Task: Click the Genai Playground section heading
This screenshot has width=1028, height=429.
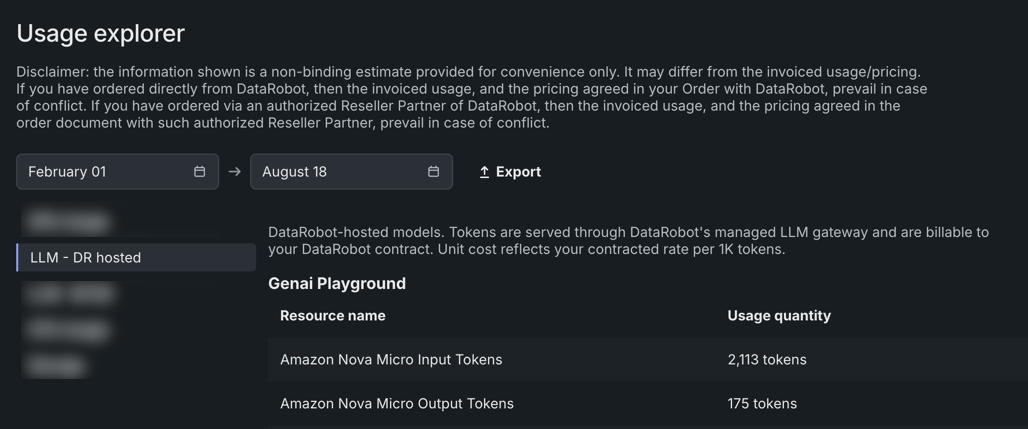Action: point(337,283)
